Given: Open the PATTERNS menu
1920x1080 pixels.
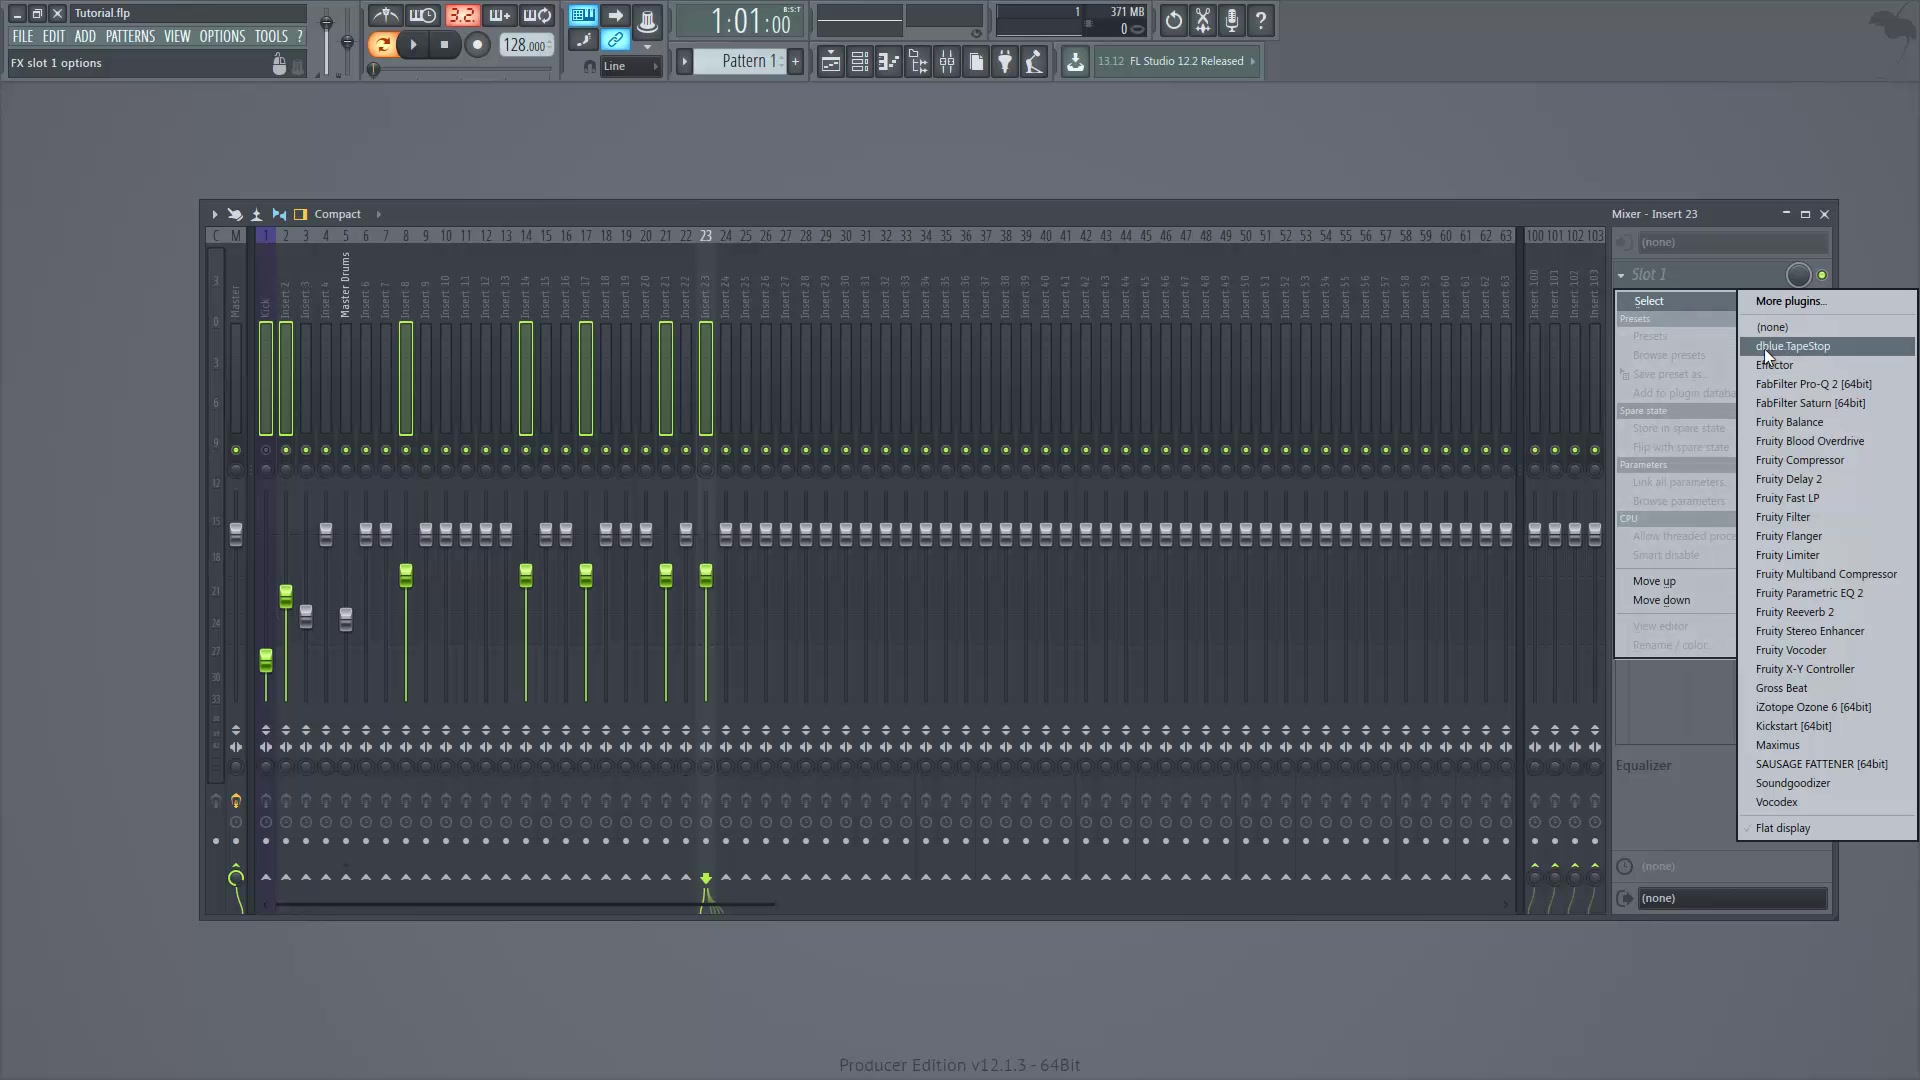Looking at the screenshot, I should coord(130,36).
